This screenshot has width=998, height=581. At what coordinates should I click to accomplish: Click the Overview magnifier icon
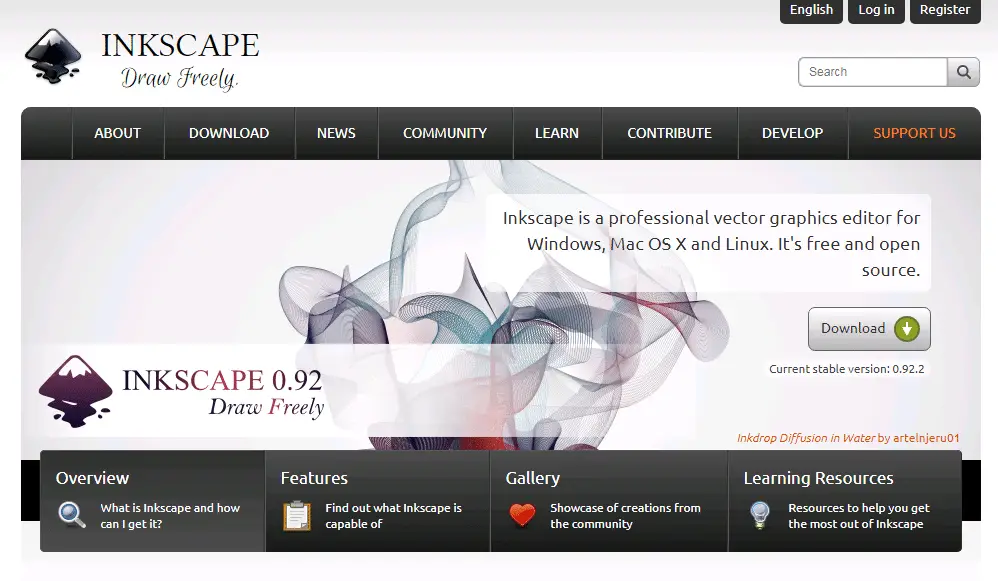(x=72, y=515)
